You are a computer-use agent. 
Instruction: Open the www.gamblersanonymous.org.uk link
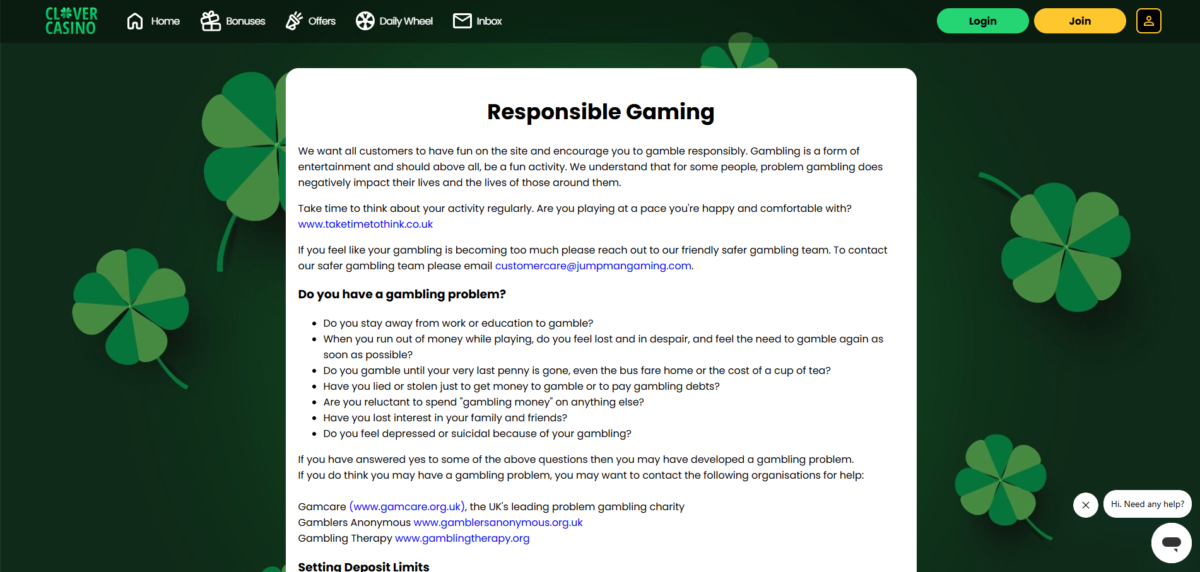tap(497, 522)
